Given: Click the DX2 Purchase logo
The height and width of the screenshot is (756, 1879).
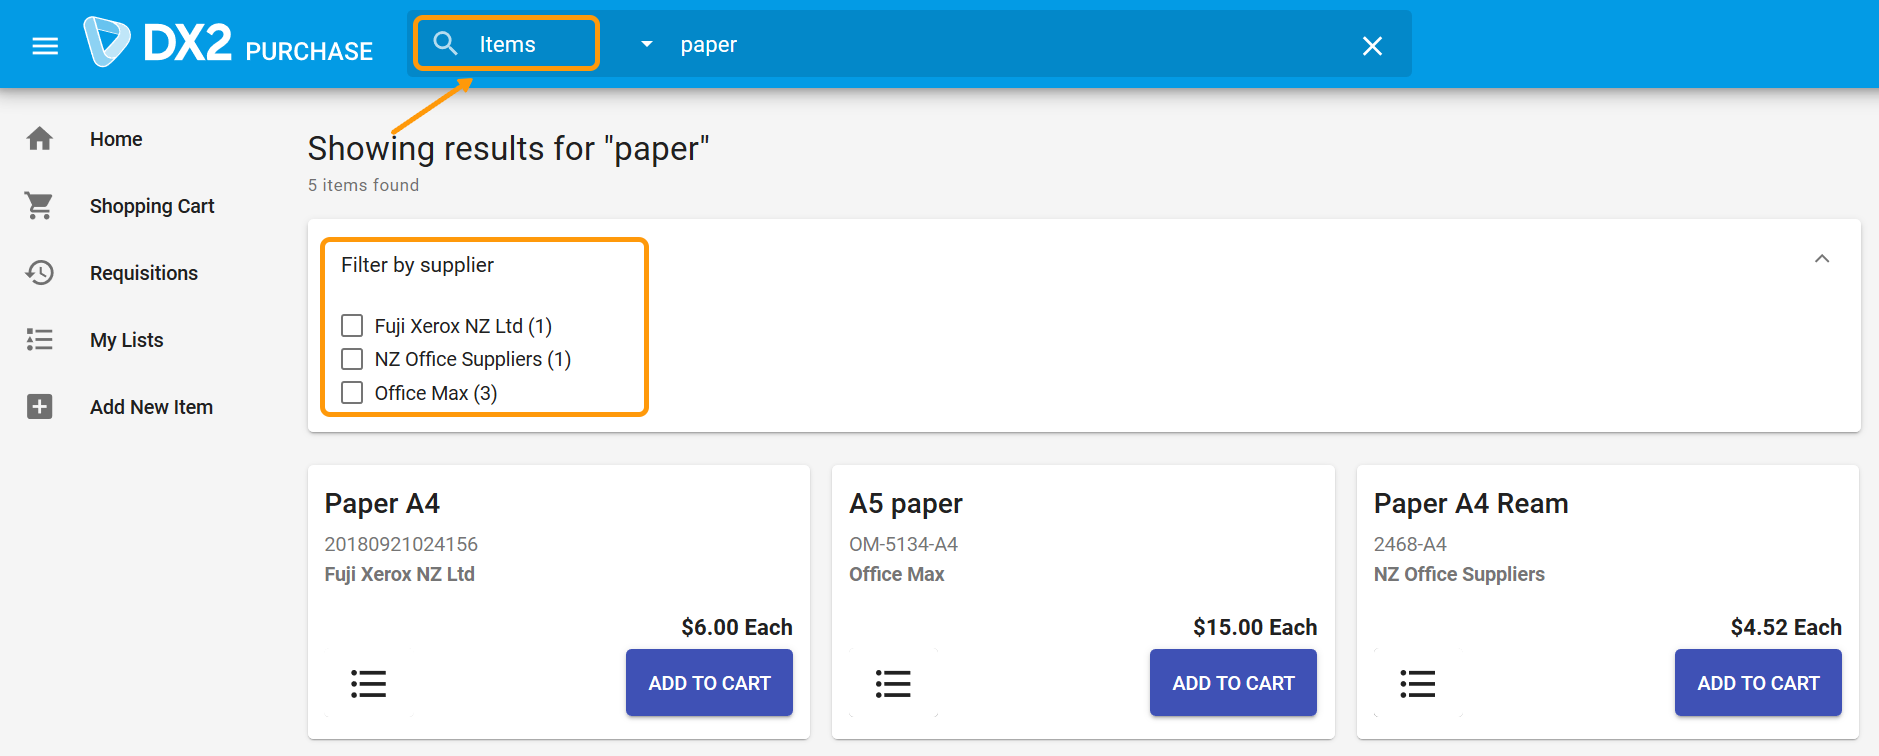Looking at the screenshot, I should [x=228, y=44].
